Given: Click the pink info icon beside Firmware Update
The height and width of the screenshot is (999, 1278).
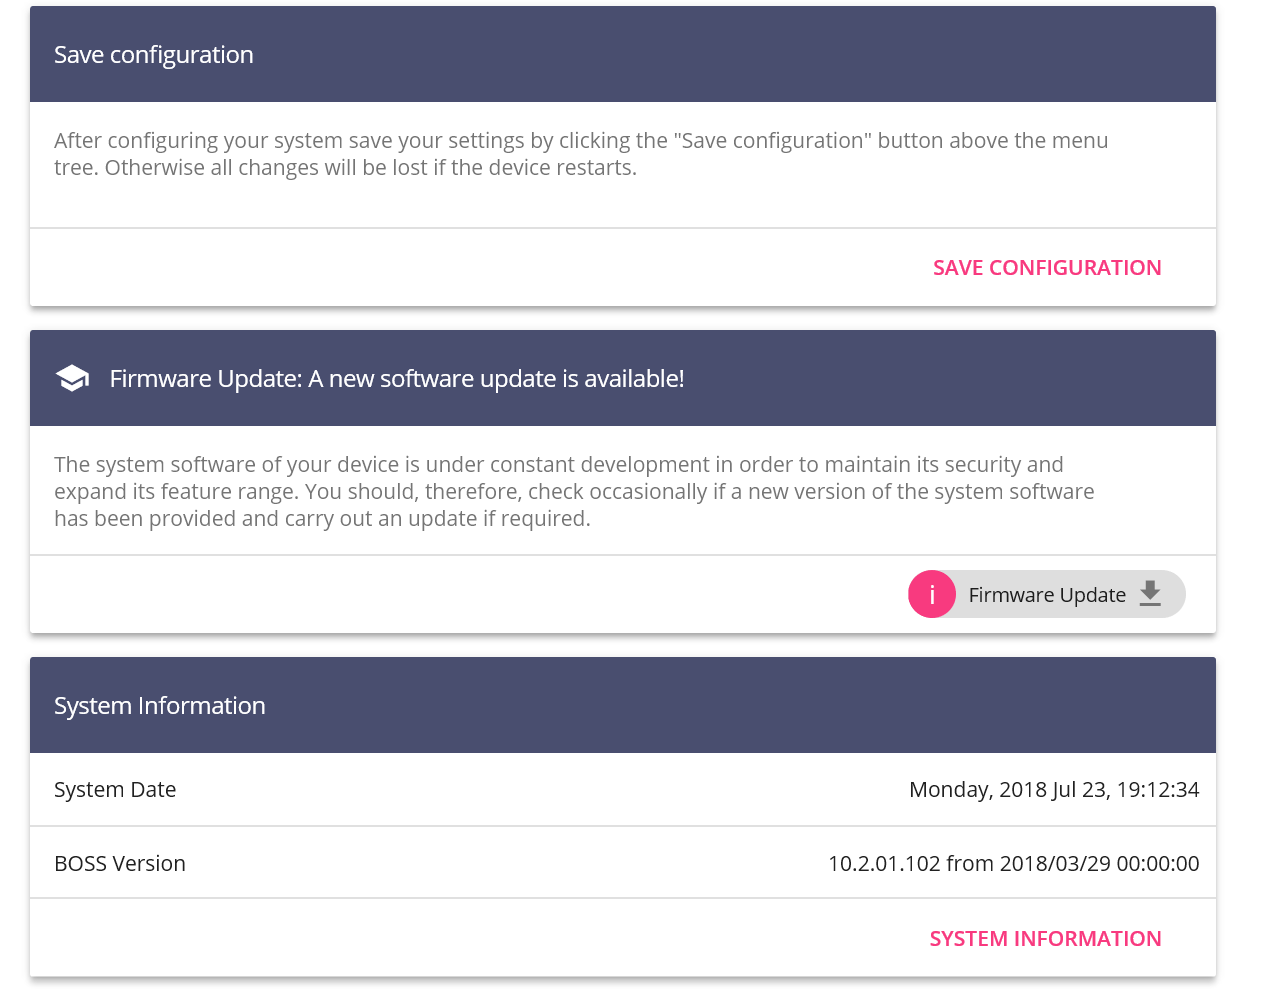Looking at the screenshot, I should 932,594.
